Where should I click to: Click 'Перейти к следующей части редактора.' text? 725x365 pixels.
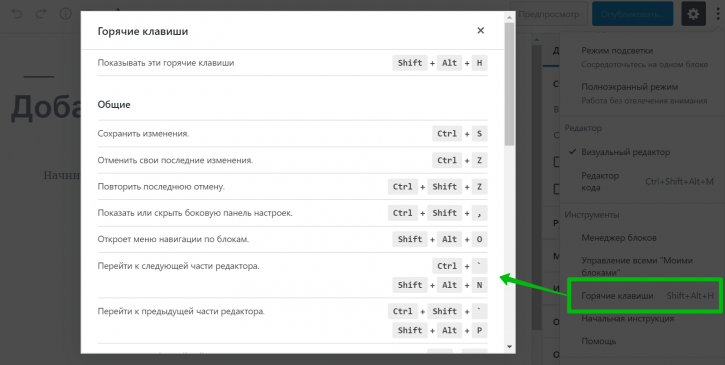click(178, 266)
